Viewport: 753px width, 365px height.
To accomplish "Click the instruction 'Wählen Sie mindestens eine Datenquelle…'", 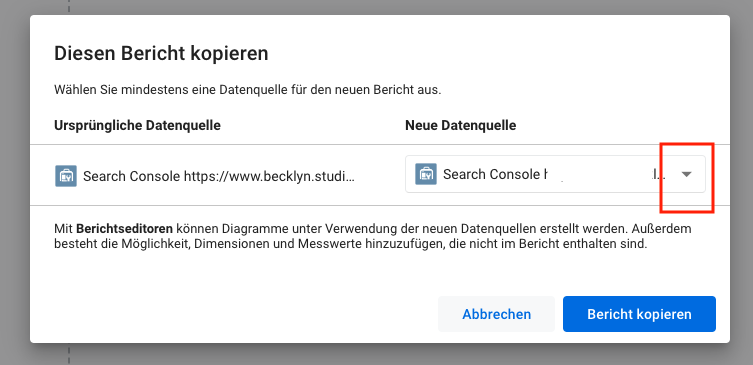I will tap(247, 90).
